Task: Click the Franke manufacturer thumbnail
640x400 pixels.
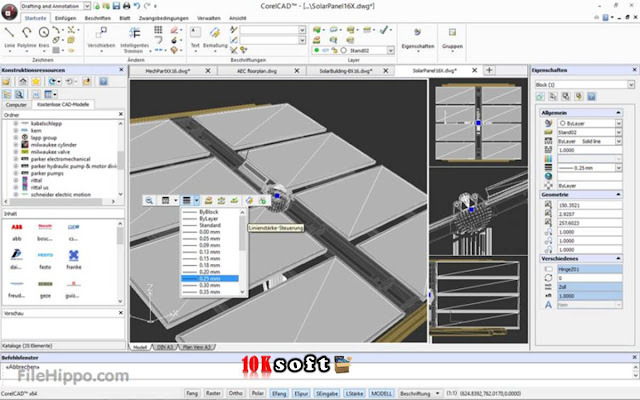Action: point(74,260)
